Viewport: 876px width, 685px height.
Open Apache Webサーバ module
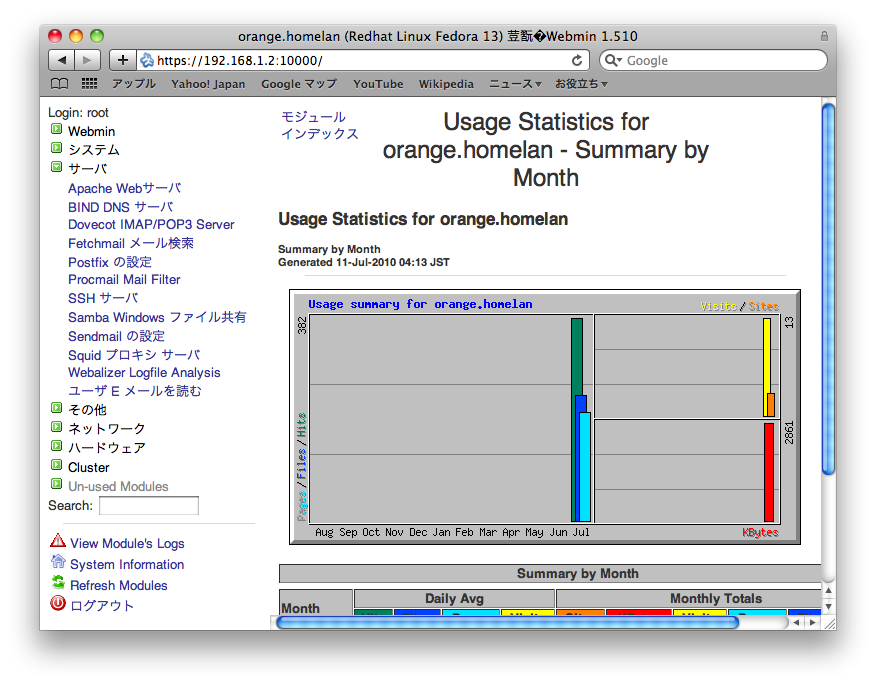[x=124, y=188]
